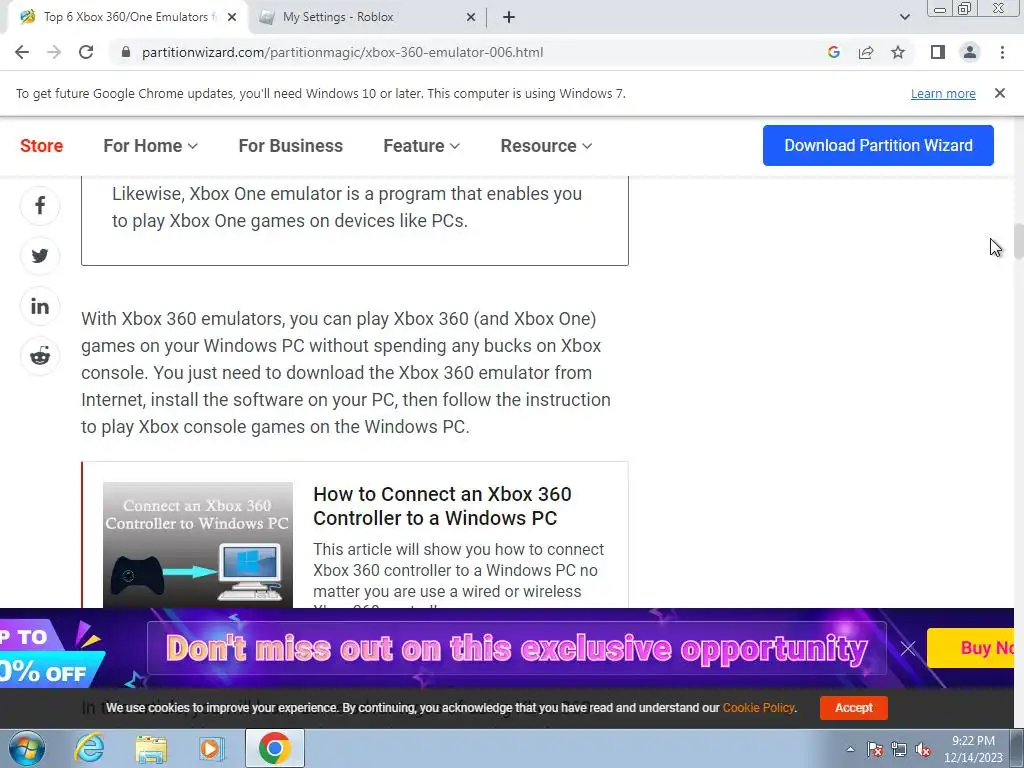Viewport: 1024px width, 768px height.
Task: Click the taskbar clock showing 9:22 PM
Action: point(973,749)
